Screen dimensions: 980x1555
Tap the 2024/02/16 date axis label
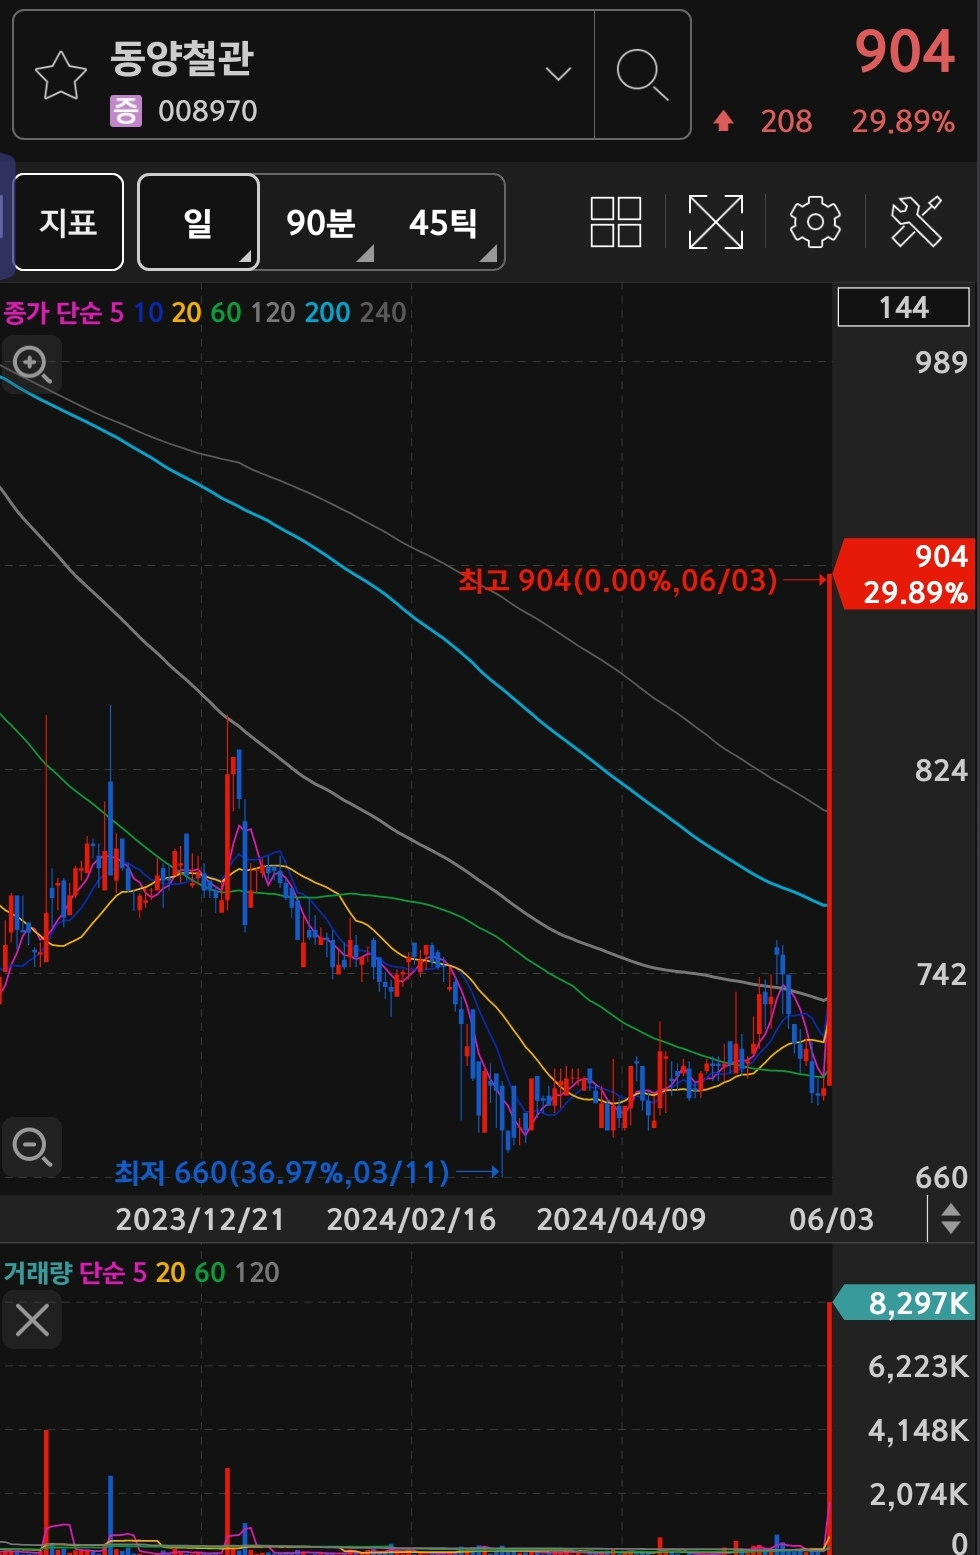pos(411,1219)
